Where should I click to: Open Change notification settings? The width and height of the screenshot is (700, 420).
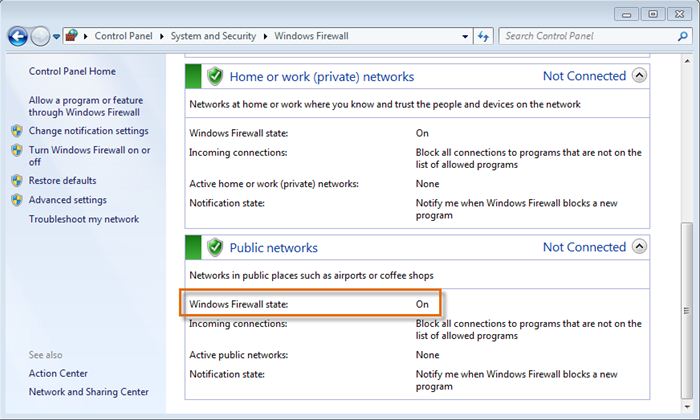(x=88, y=131)
